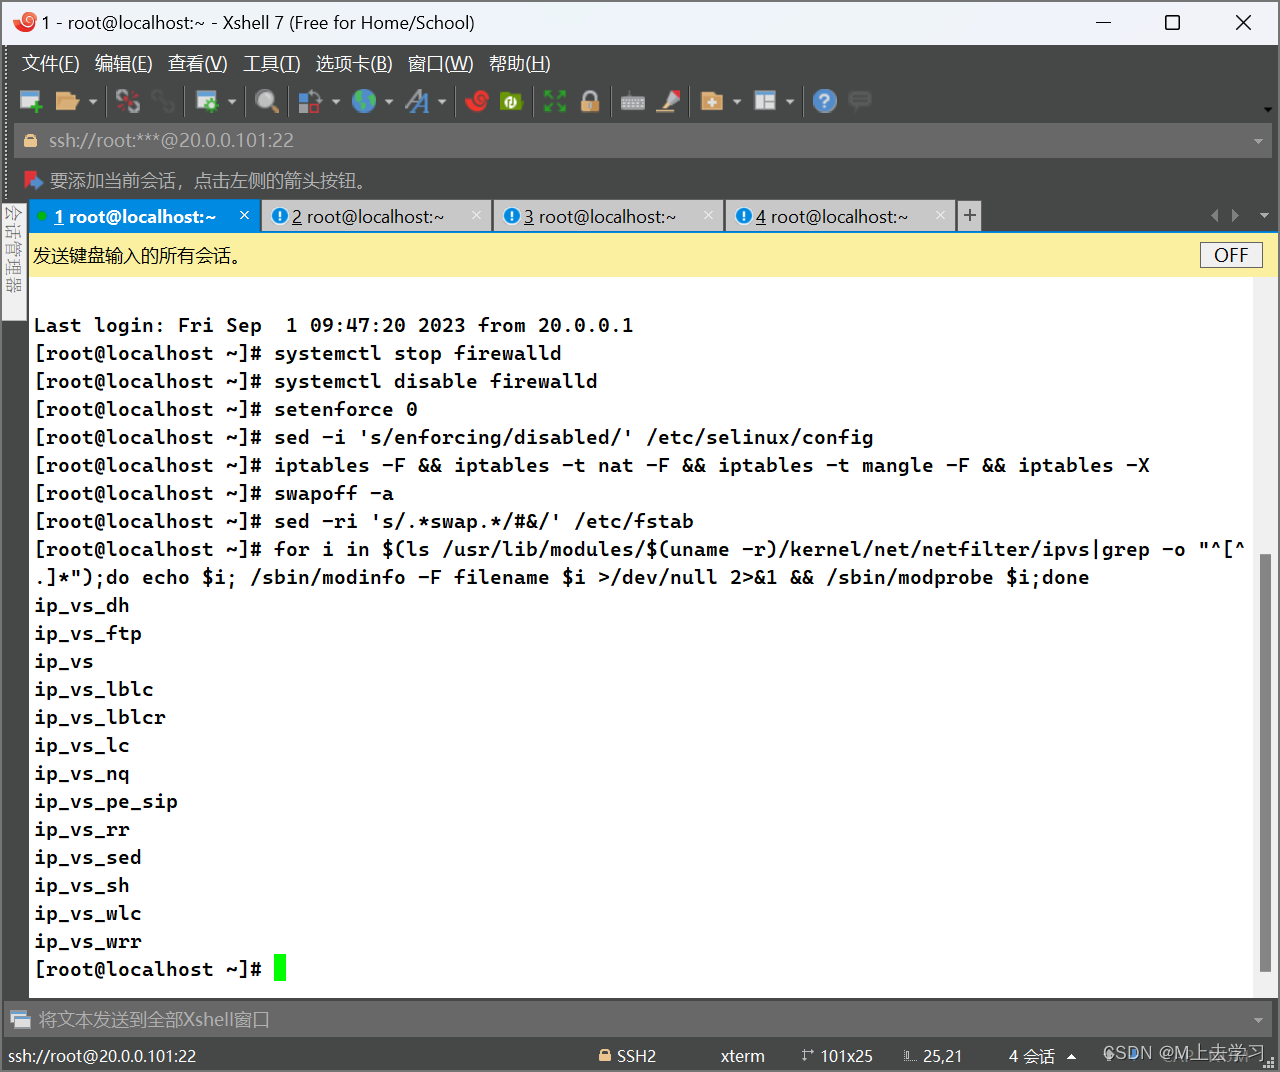
Task: Expand the file transfer folder dropdown arrow
Action: click(x=737, y=102)
